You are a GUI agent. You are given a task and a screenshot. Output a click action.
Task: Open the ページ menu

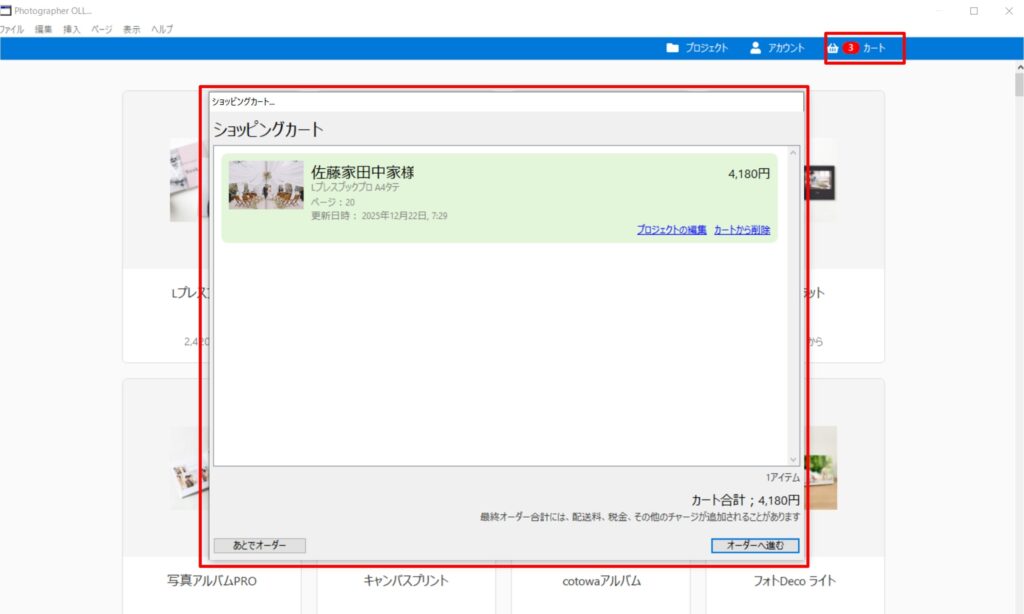tap(102, 29)
